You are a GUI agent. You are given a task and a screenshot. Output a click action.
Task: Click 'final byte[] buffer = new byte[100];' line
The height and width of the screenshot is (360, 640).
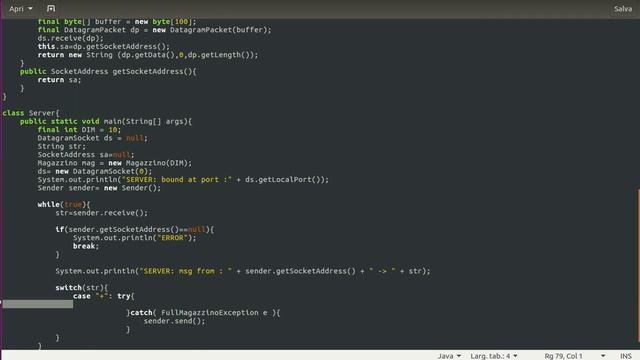tap(117, 22)
